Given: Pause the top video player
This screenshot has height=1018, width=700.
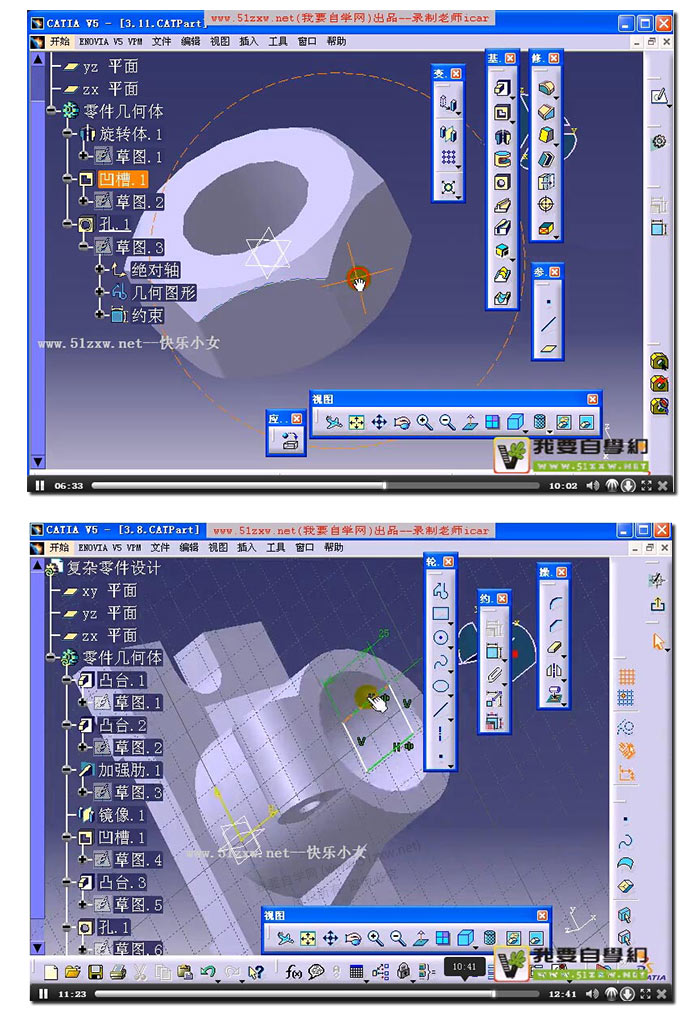Looking at the screenshot, I should [40, 486].
